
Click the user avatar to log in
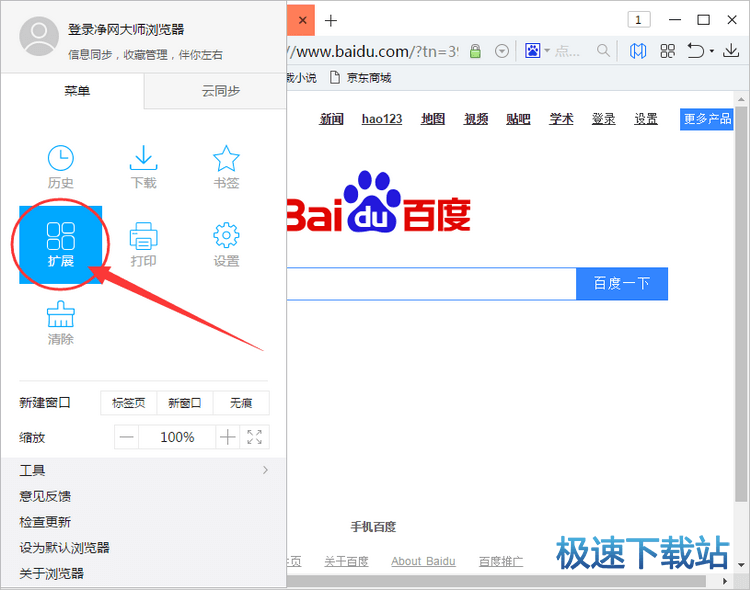click(39, 36)
